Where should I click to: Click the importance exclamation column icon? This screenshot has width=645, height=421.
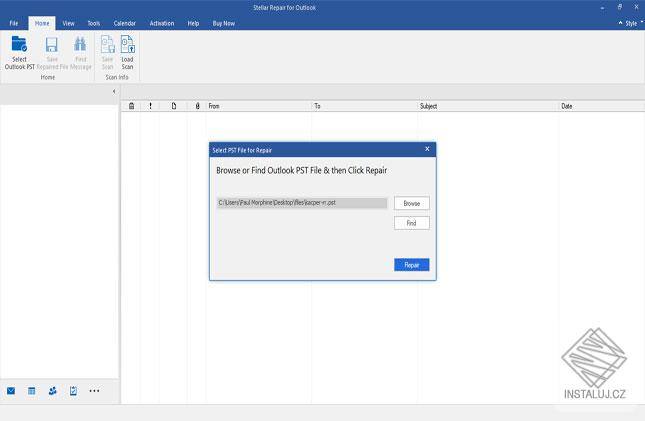point(151,106)
